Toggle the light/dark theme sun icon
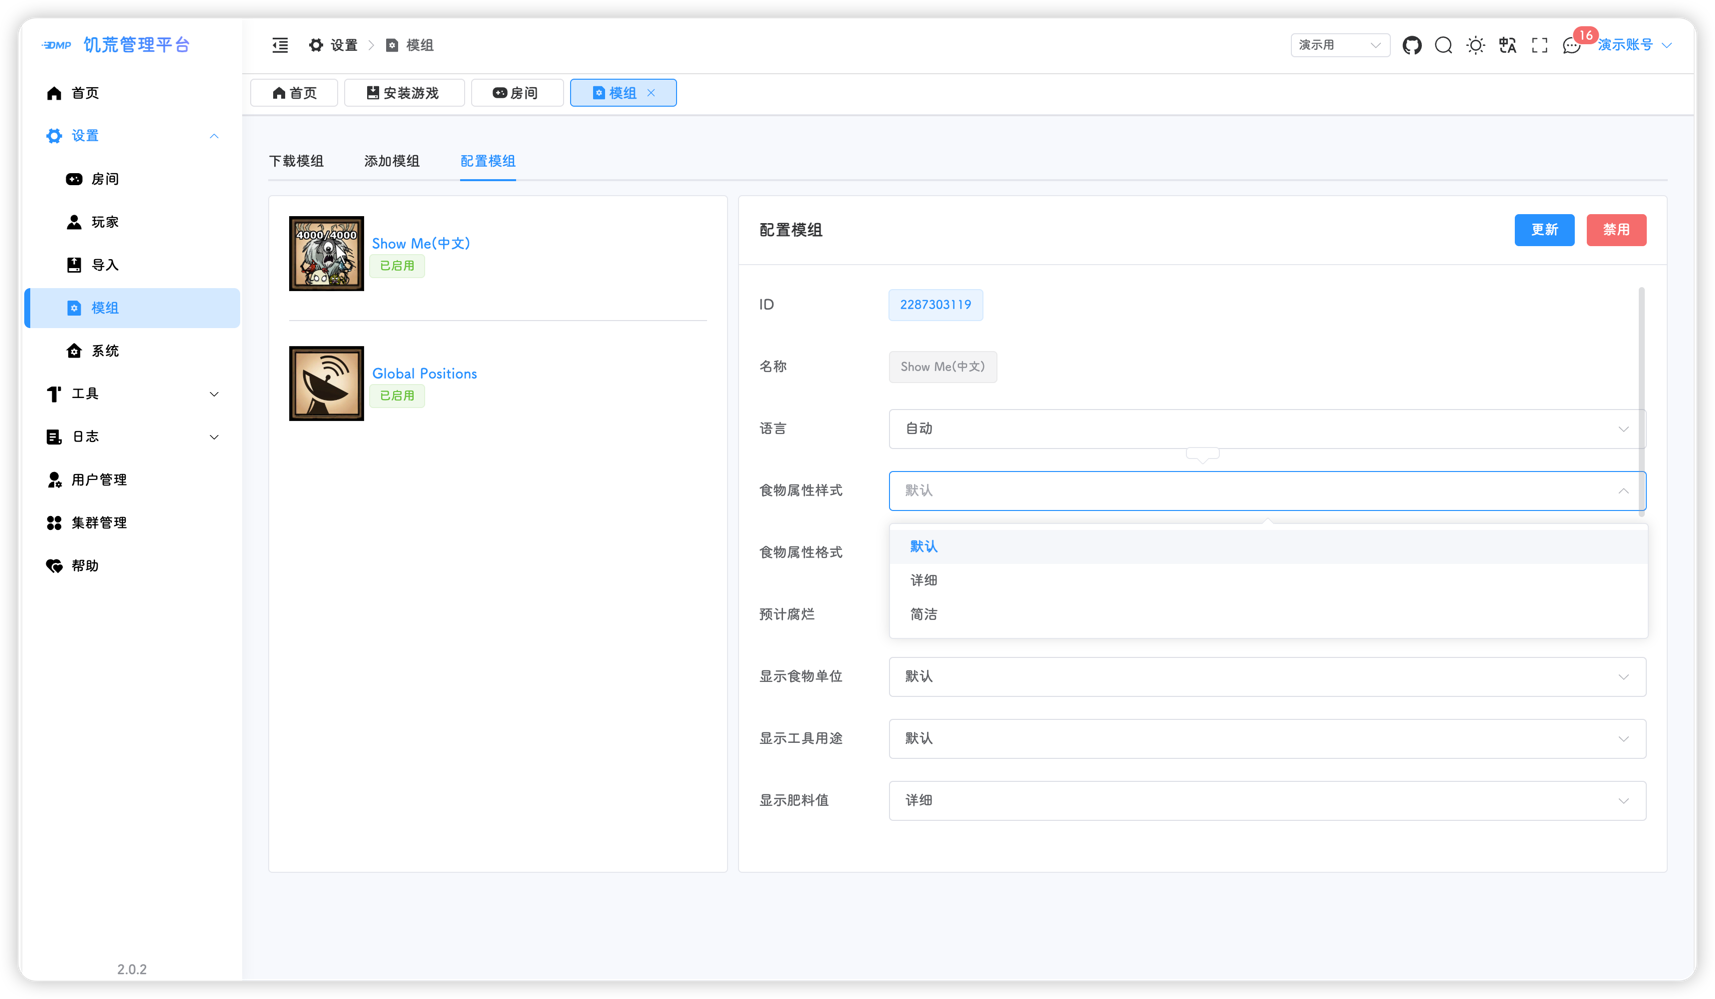Image resolution: width=1715 pixels, height=999 pixels. click(1475, 45)
